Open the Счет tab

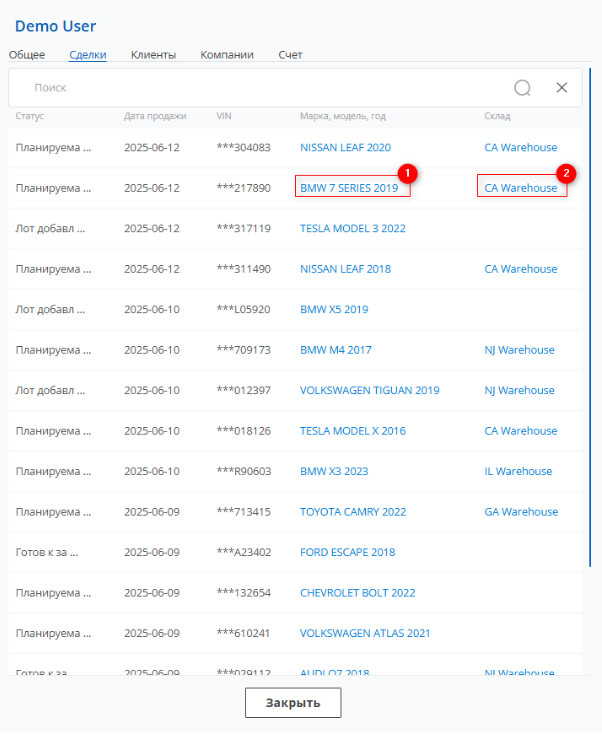290,55
